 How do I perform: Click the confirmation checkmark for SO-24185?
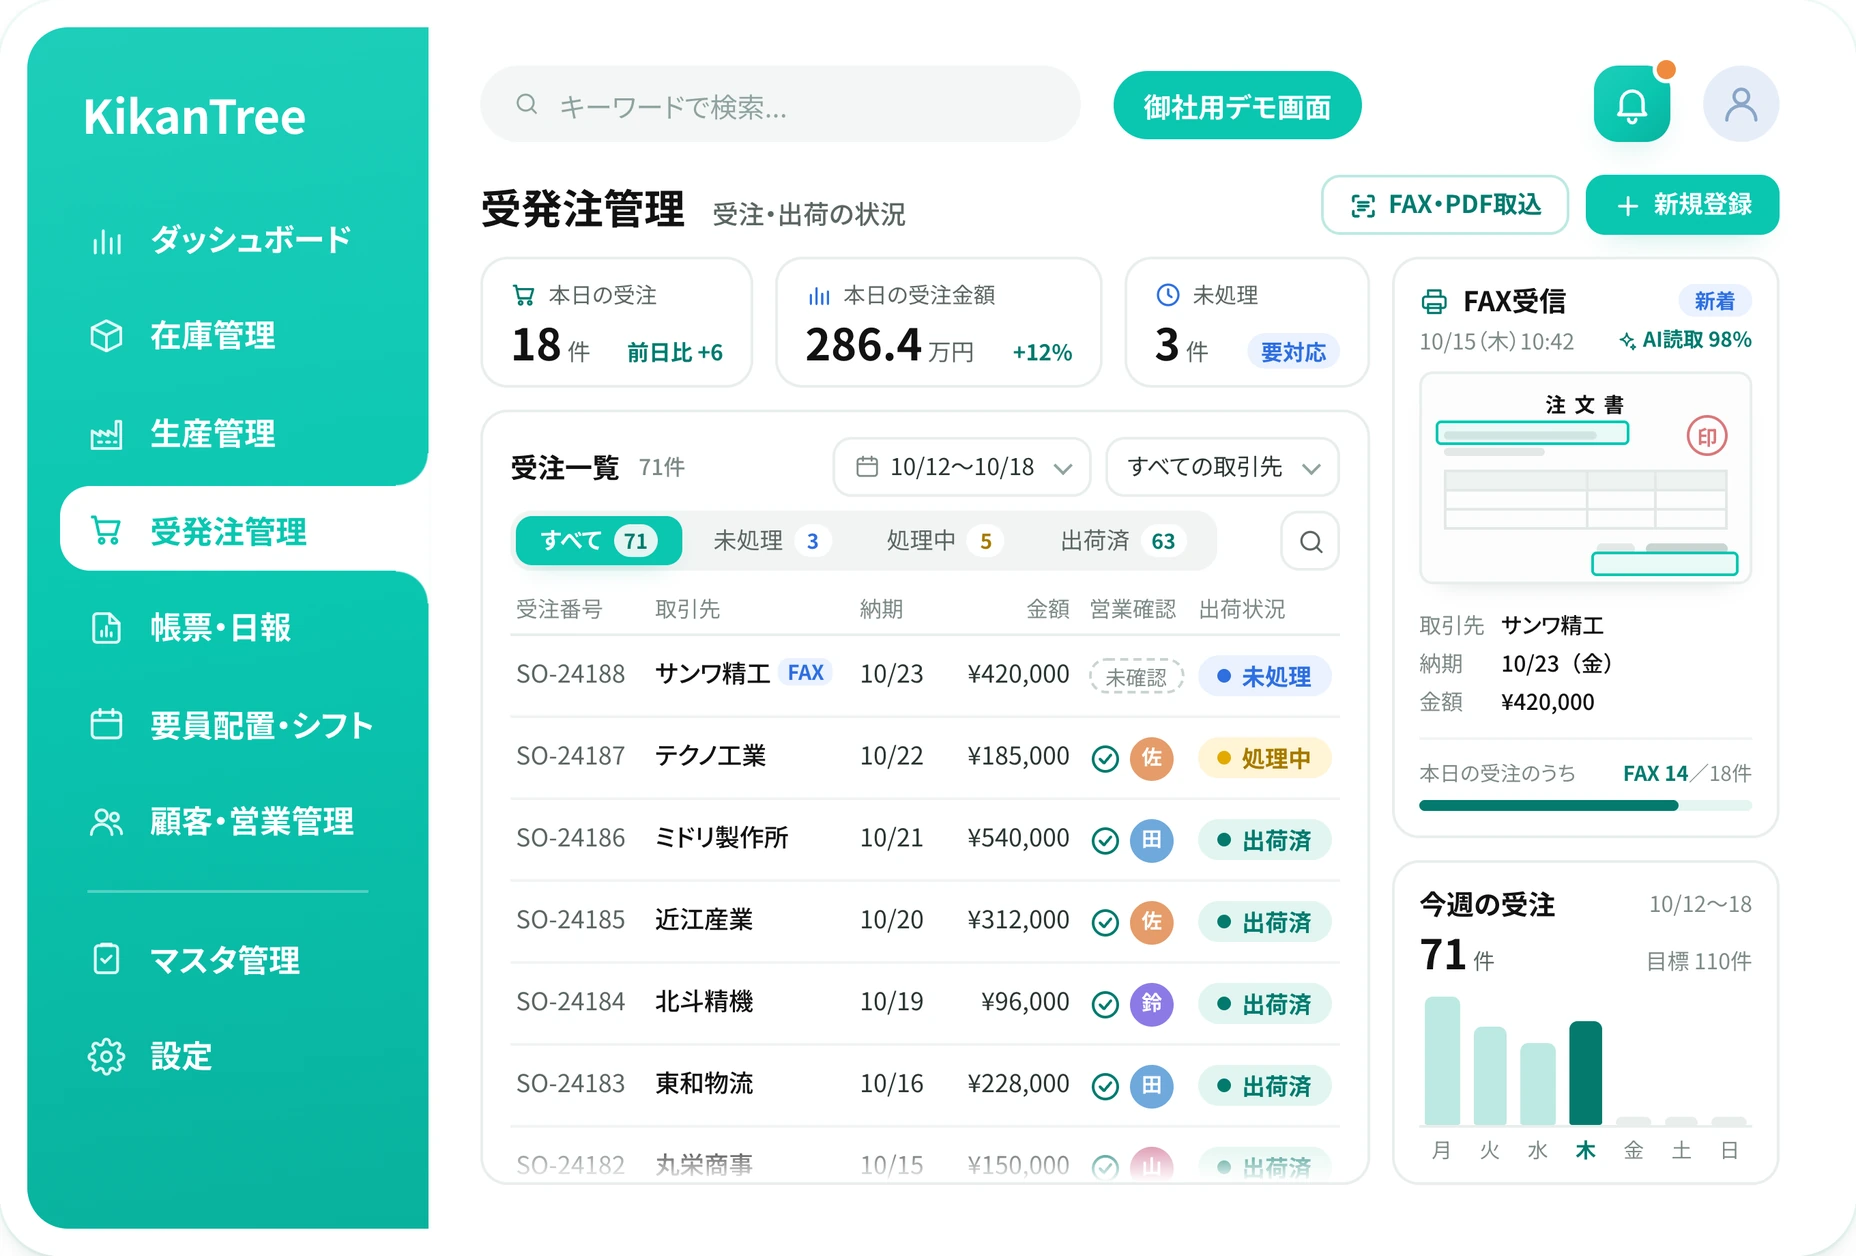click(x=1105, y=922)
